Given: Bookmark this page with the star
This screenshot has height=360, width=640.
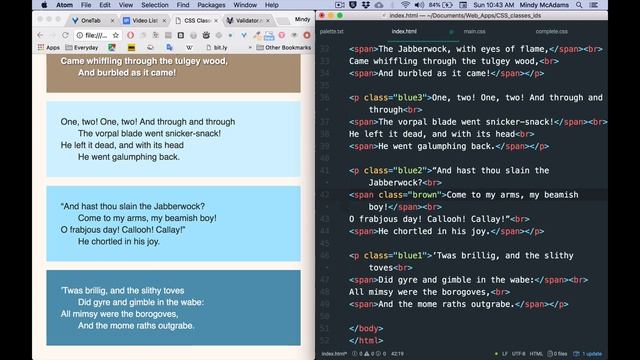Looking at the screenshot, I should coord(116,35).
